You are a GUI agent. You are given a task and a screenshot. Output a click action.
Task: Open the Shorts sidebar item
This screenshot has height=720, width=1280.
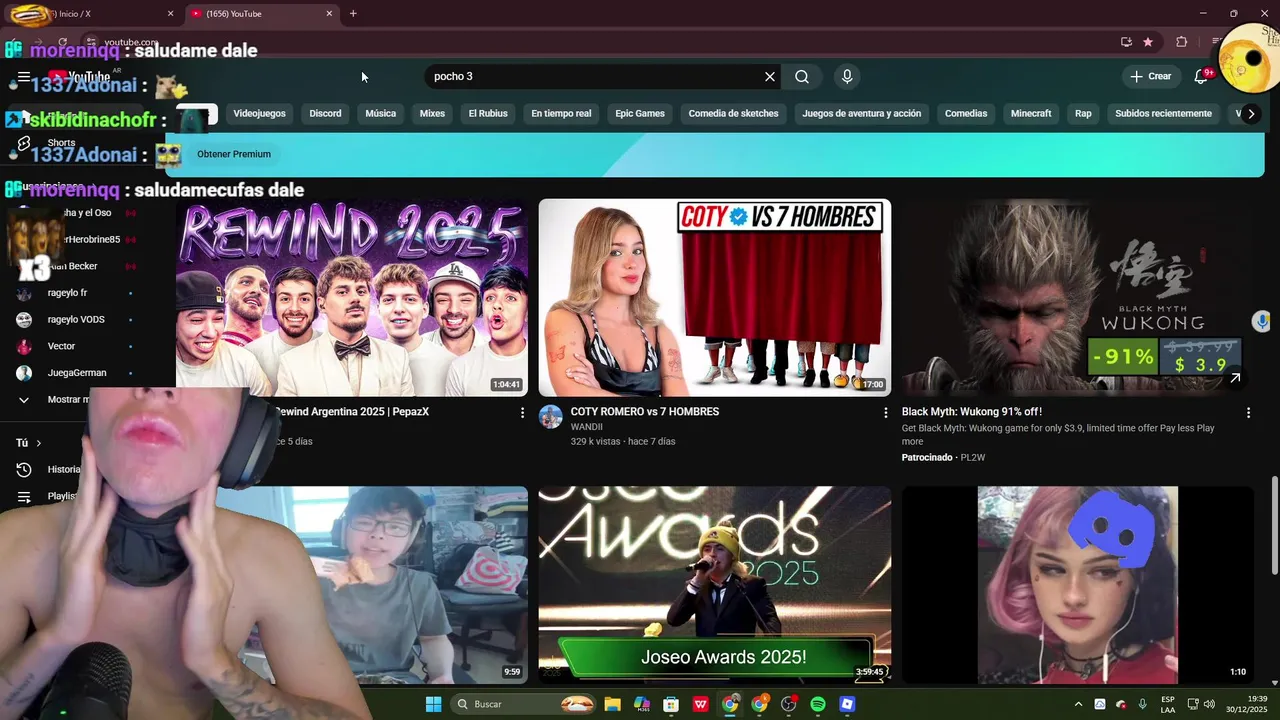(x=60, y=143)
